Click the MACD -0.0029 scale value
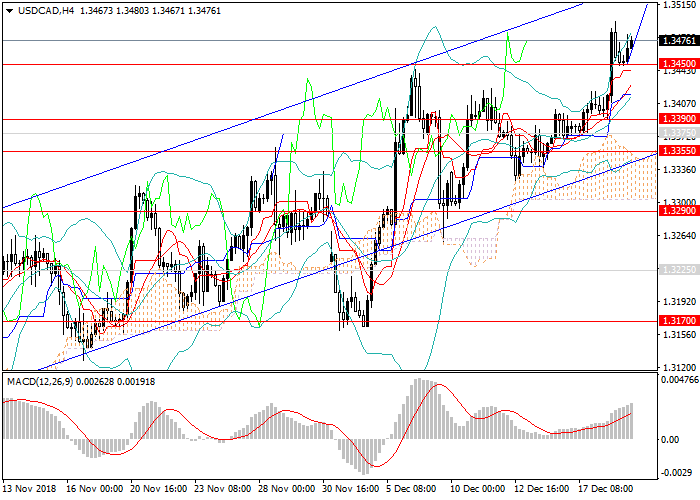The image size is (700, 500). [675, 470]
